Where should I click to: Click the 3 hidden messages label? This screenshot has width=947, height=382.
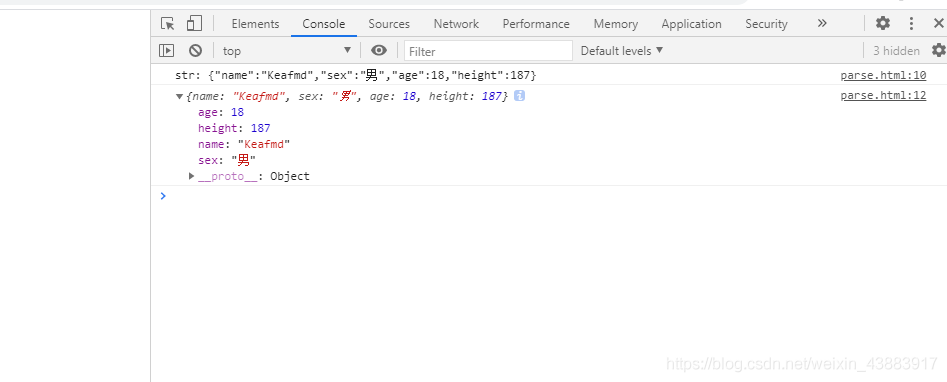click(x=896, y=51)
